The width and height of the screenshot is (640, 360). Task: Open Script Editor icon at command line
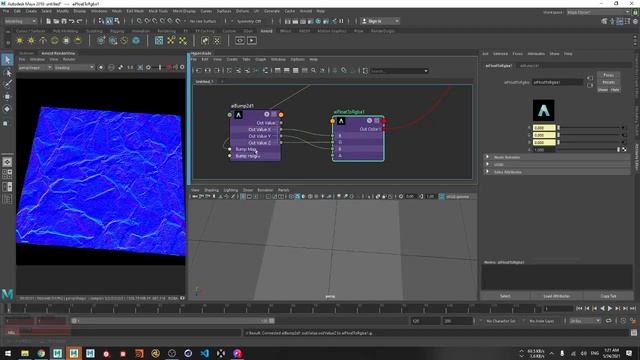click(634, 333)
